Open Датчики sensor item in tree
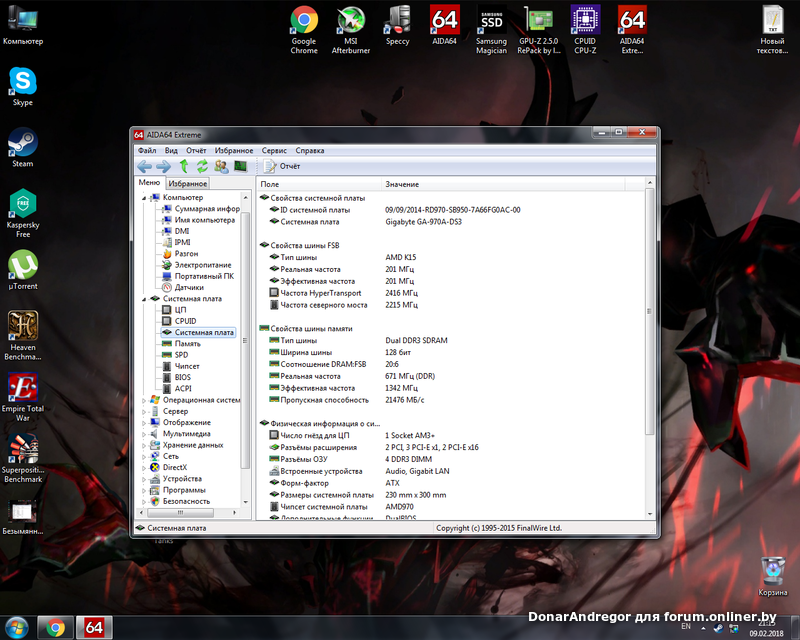This screenshot has width=800, height=640. [x=188, y=287]
